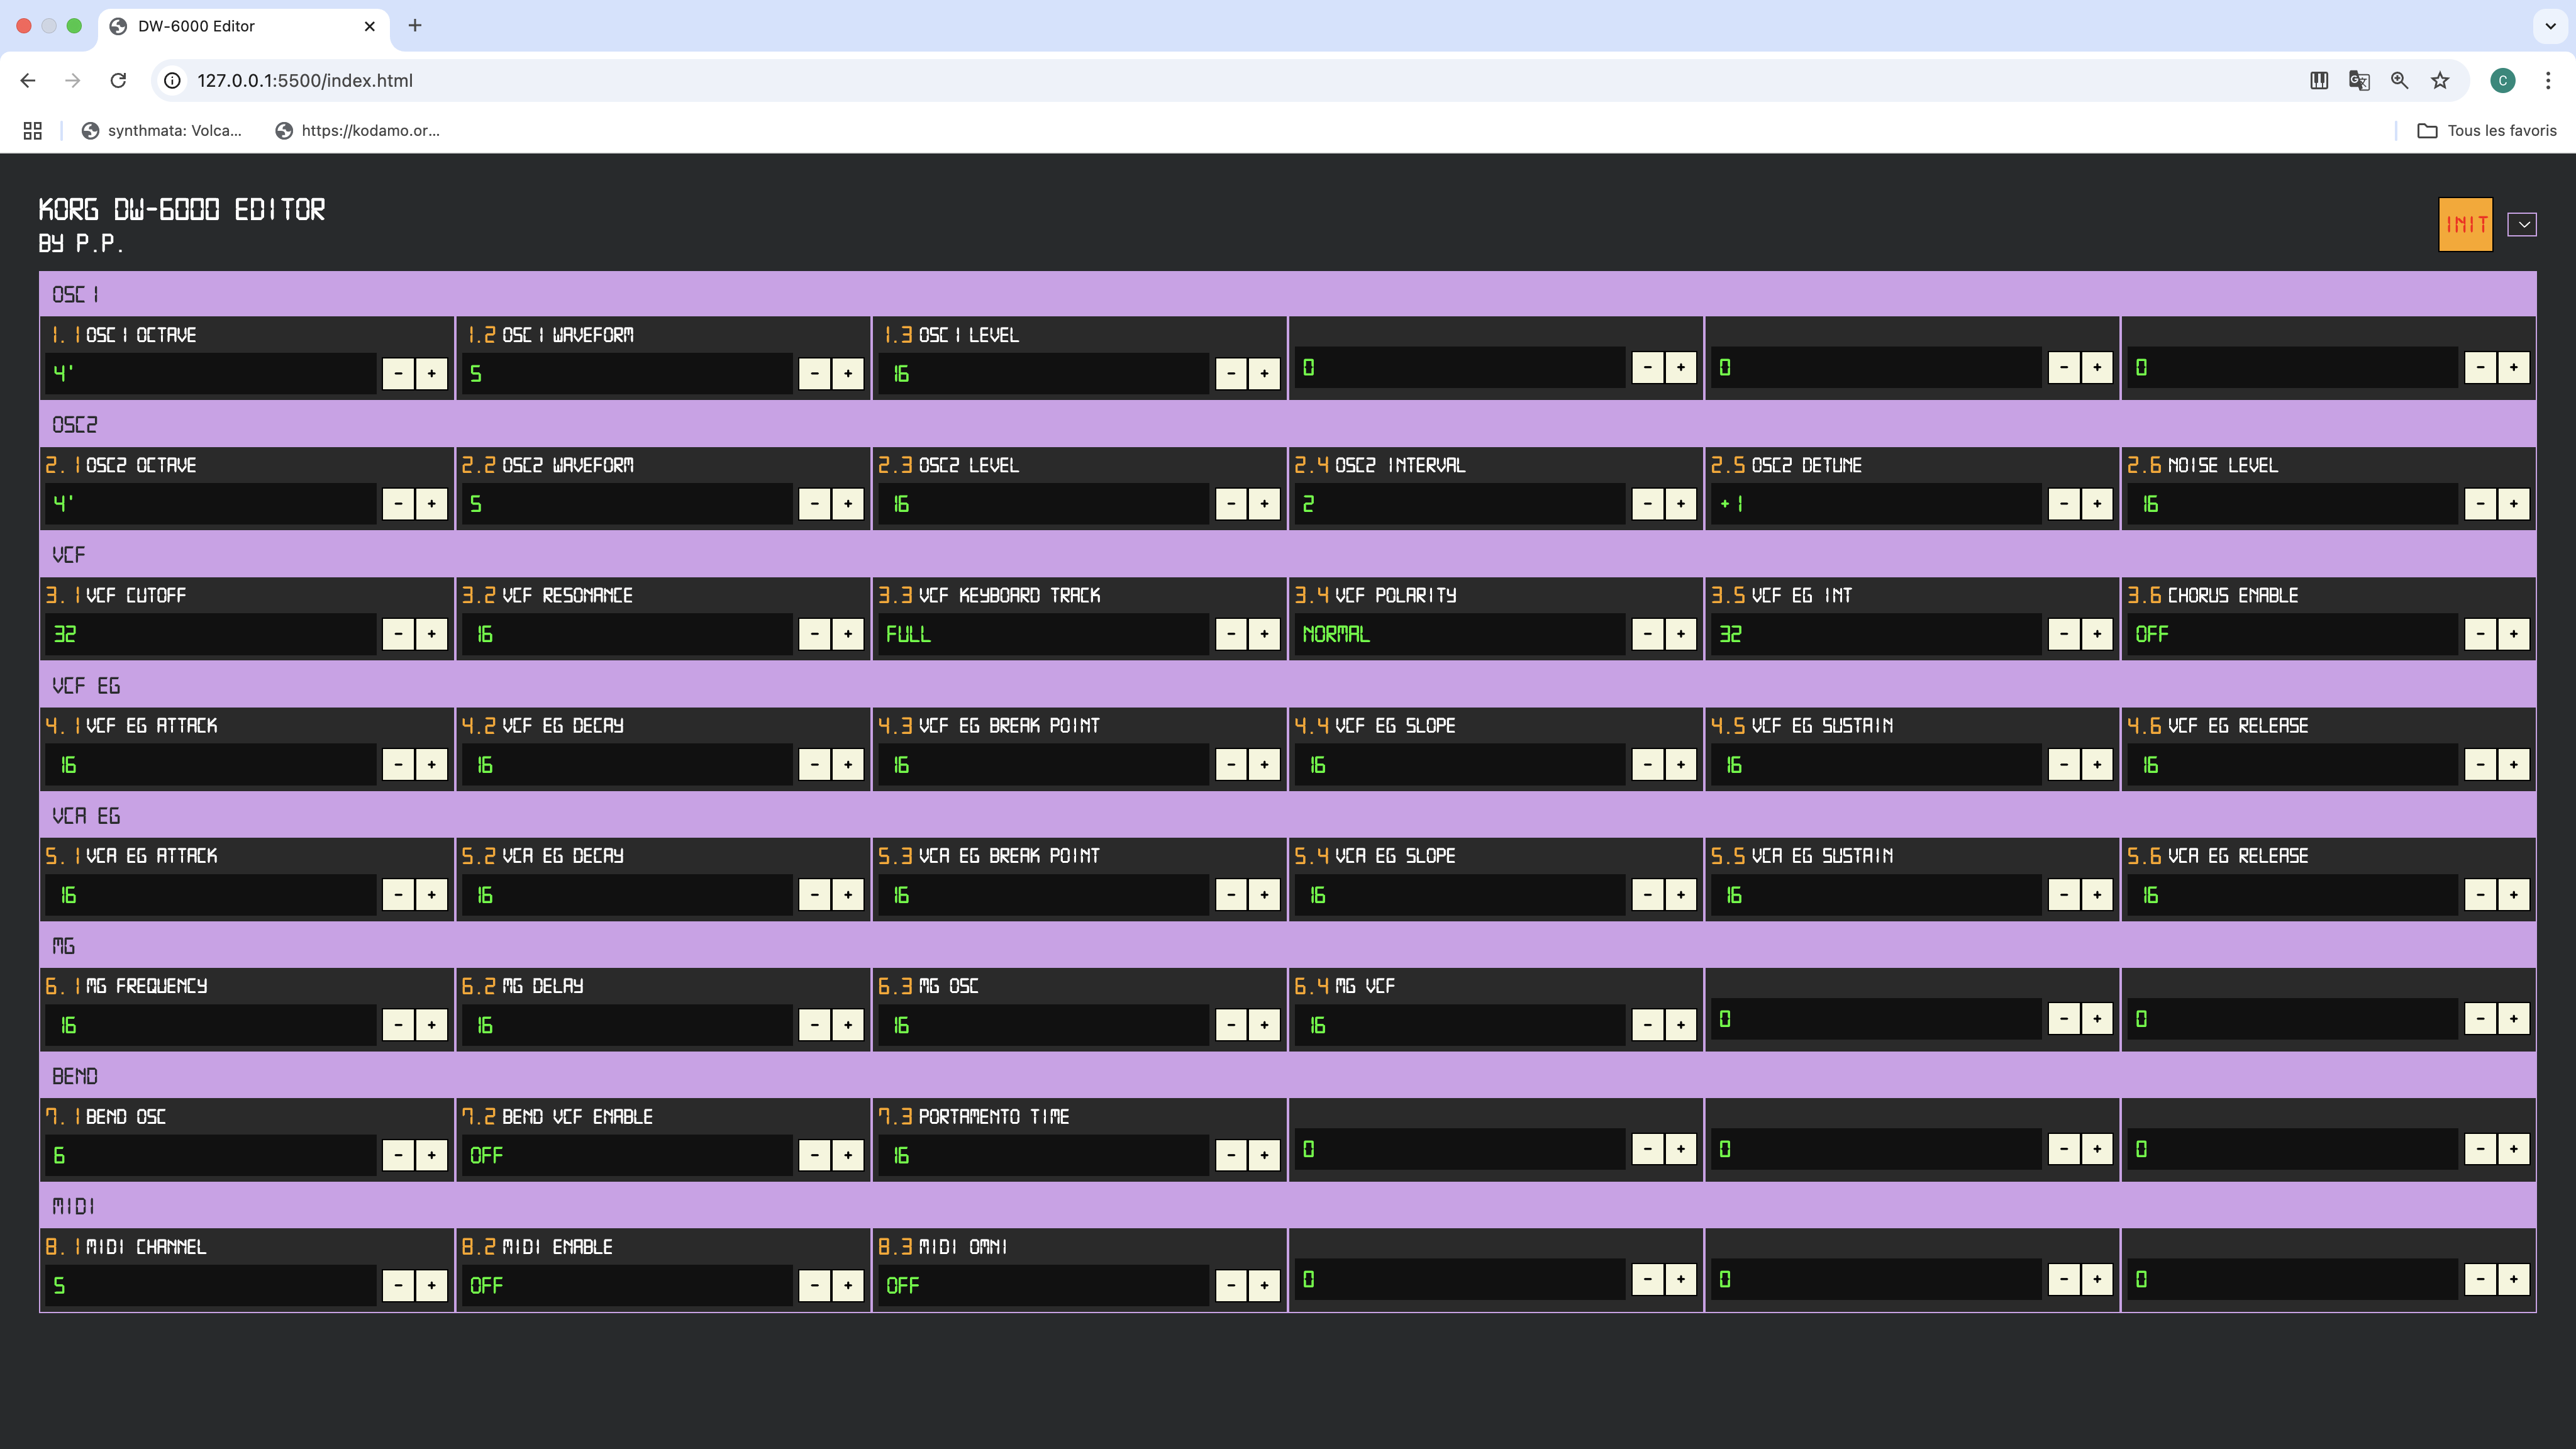Increase VCA EG Slope value
This screenshot has height=1449, width=2576.
(1681, 895)
